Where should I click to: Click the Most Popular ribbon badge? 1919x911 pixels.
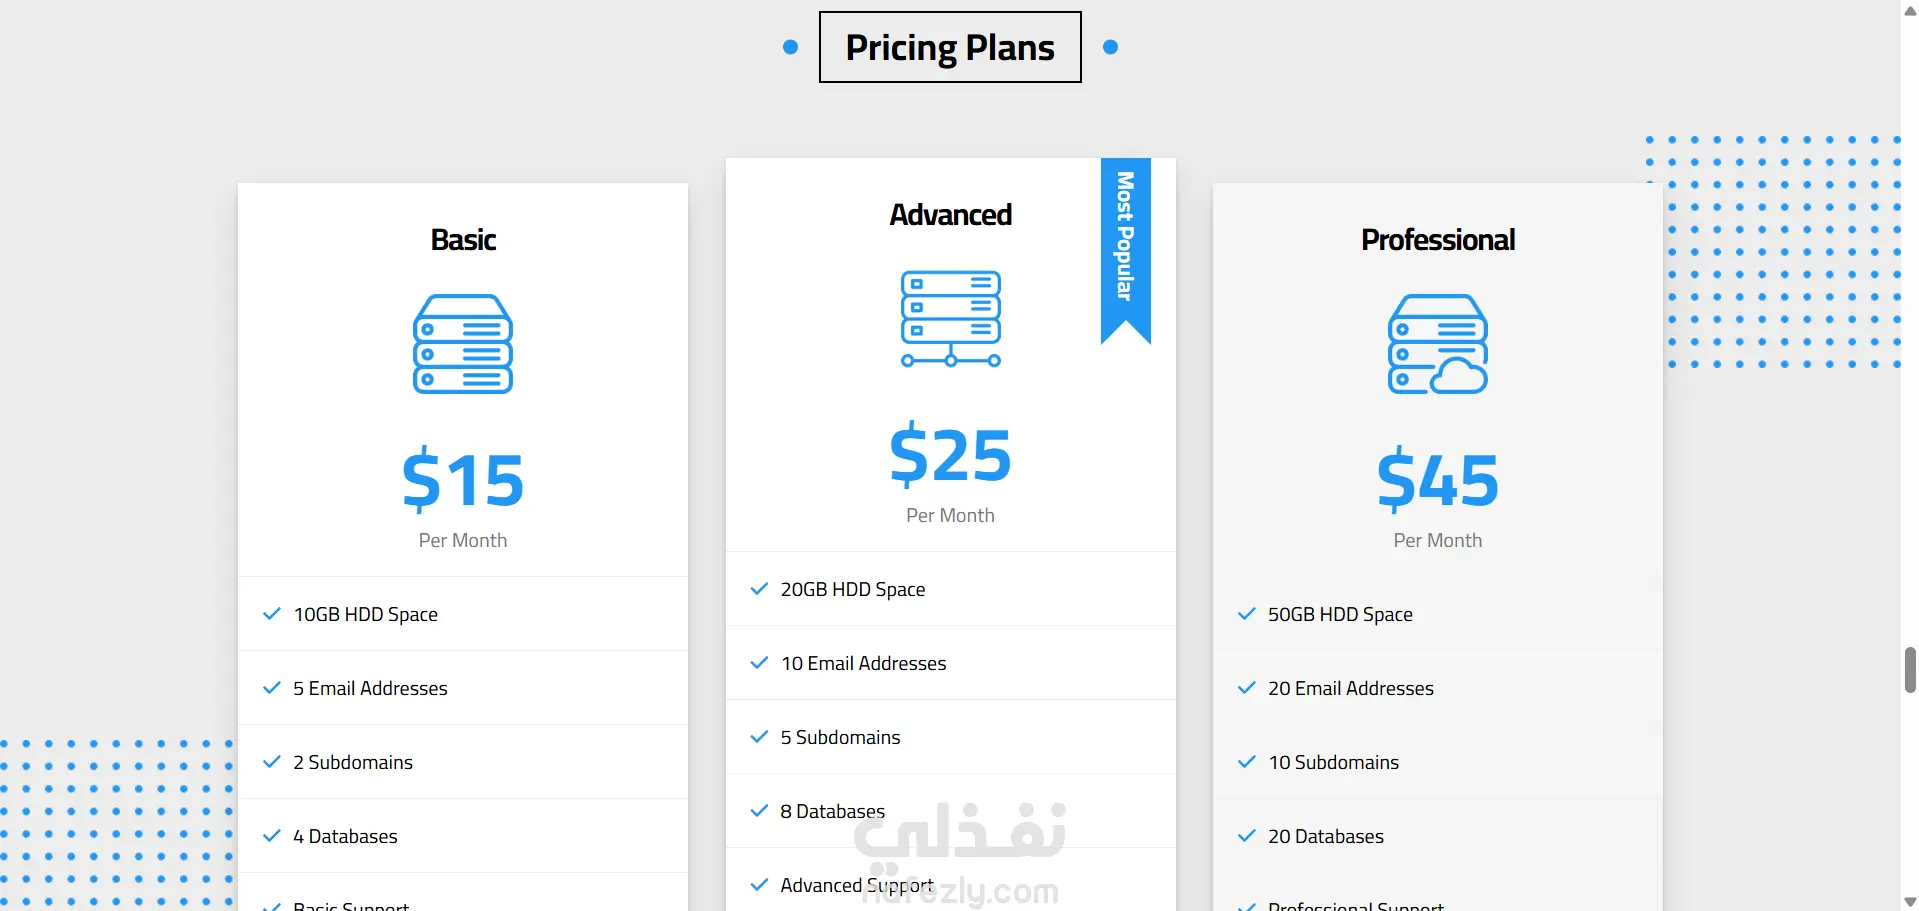1126,250
